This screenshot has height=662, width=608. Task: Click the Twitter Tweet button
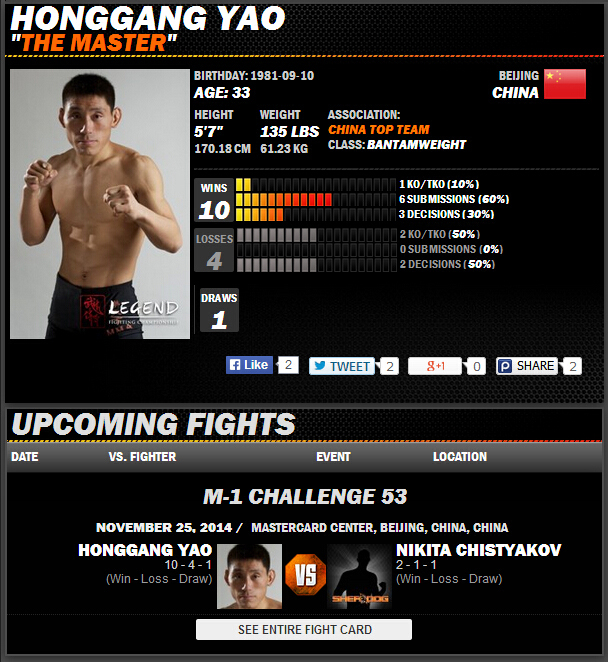(342, 366)
